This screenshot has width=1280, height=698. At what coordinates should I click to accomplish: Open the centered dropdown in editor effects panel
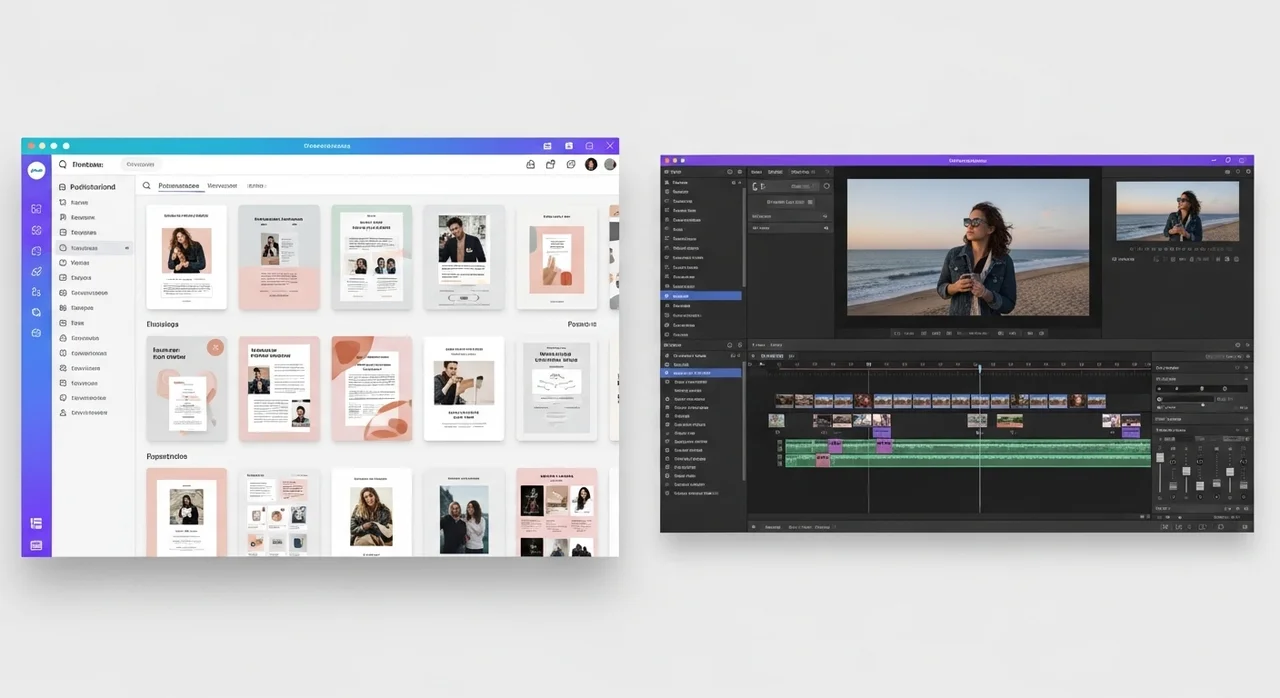(x=790, y=201)
